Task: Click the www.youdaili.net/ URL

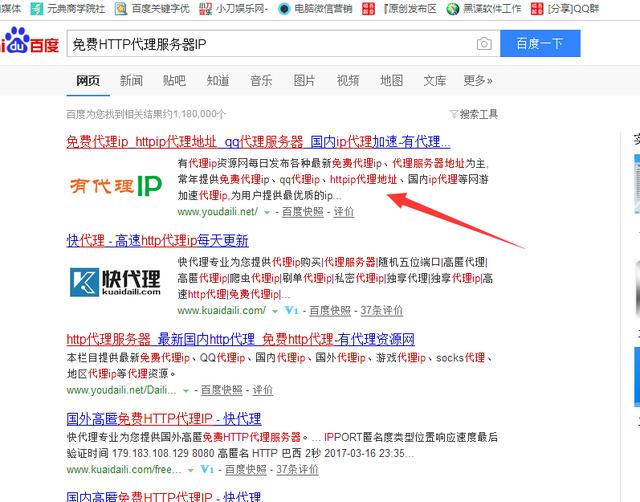Action: tap(218, 212)
